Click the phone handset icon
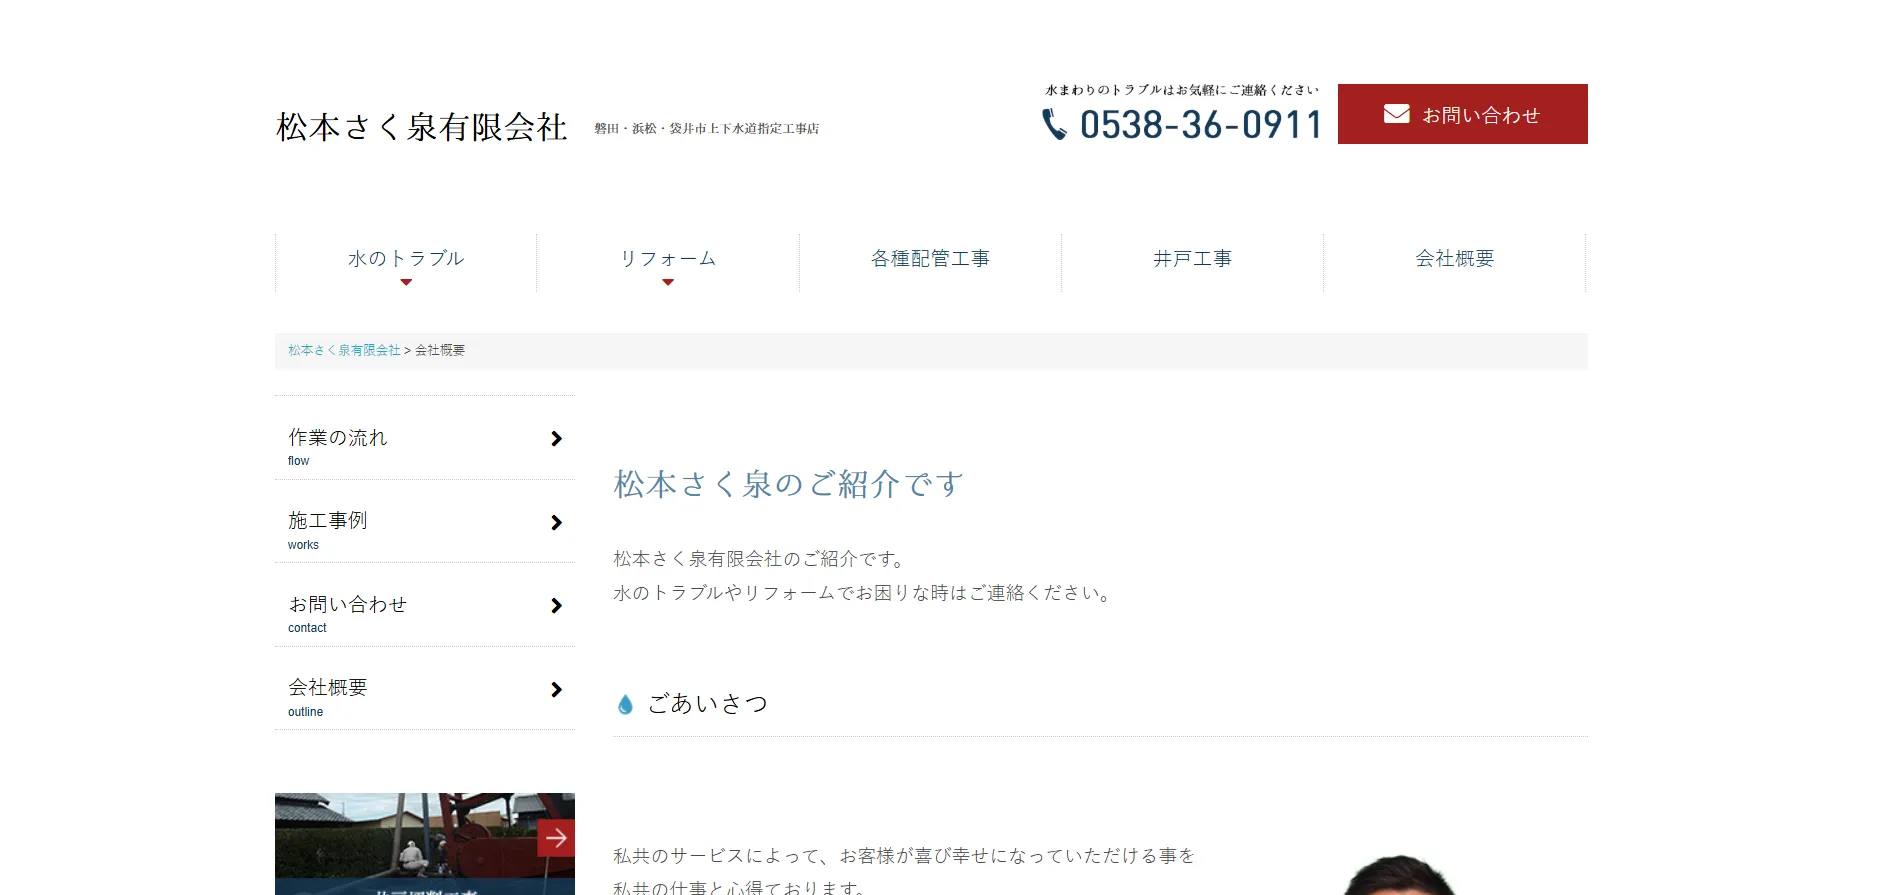This screenshot has width=1882, height=895. click(x=1054, y=124)
